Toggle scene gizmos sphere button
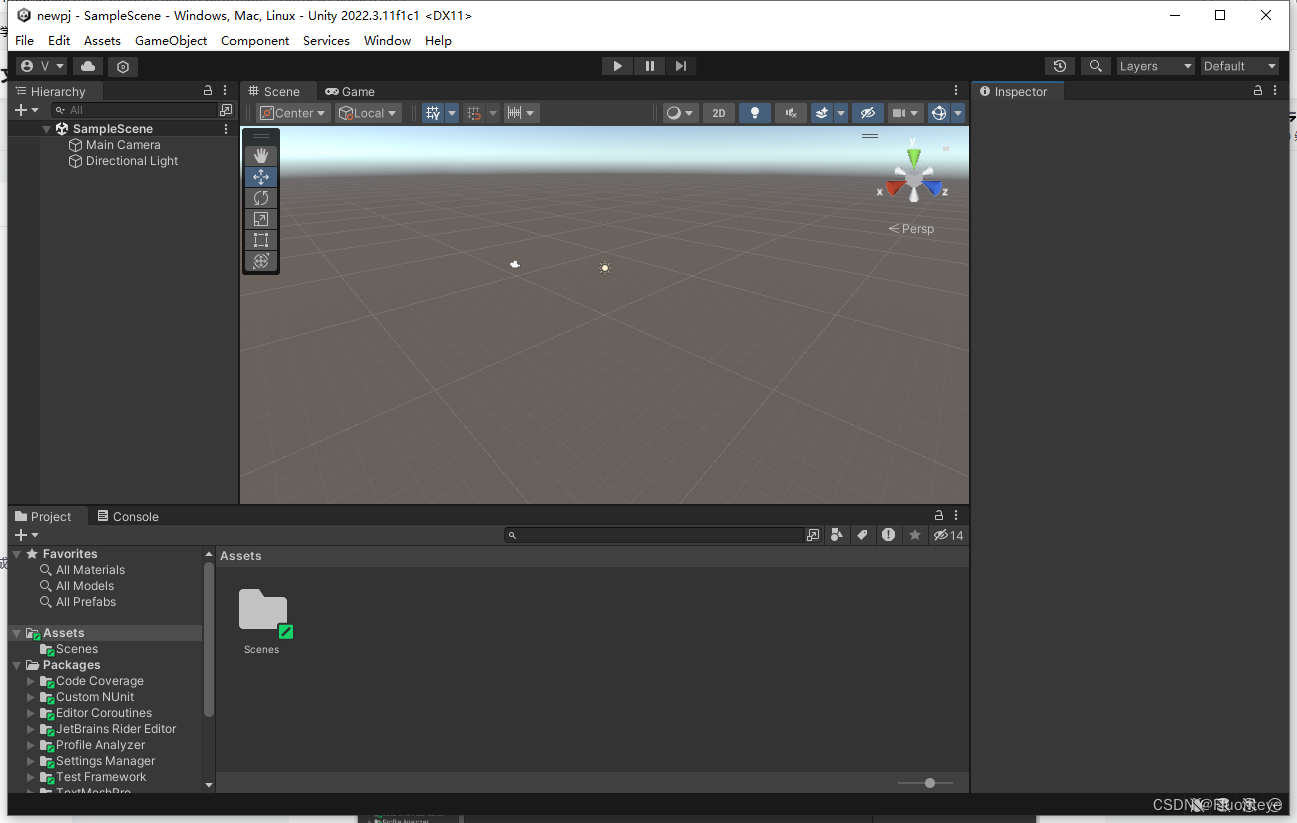The width and height of the screenshot is (1297, 823). tap(938, 113)
